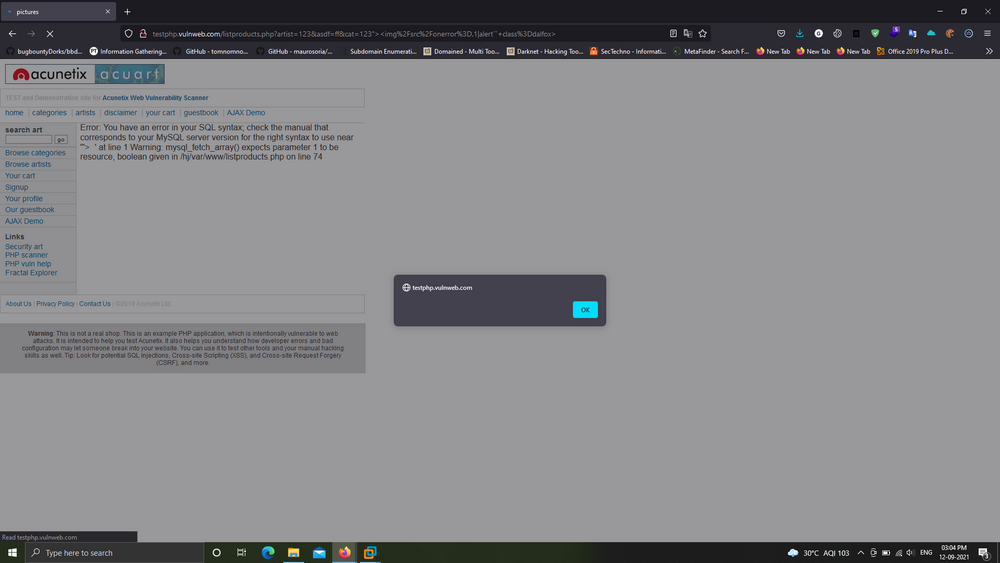Open Your profile sidebar link

pyautogui.click(x=24, y=199)
